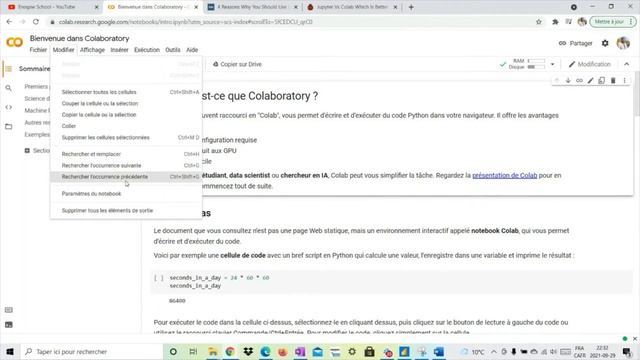The image size is (640, 360).
Task: Click the RAM usage bar
Action: [536, 61]
